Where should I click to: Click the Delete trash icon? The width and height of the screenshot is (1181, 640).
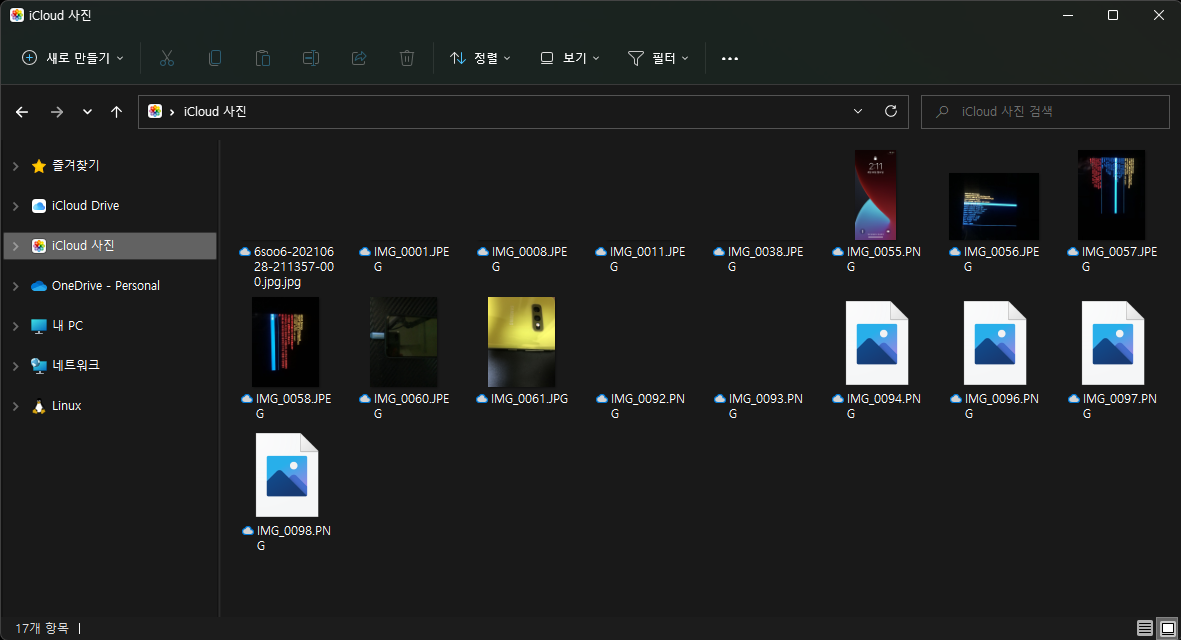click(407, 58)
